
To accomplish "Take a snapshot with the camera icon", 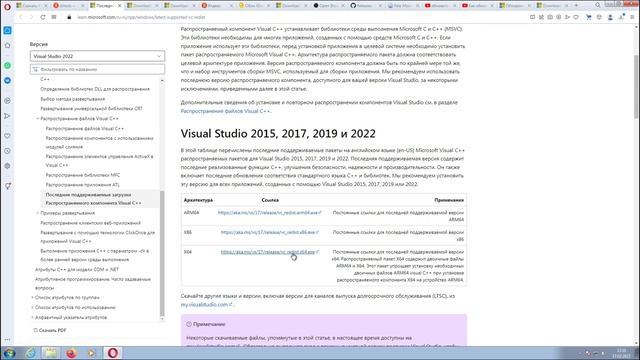I will [550, 17].
